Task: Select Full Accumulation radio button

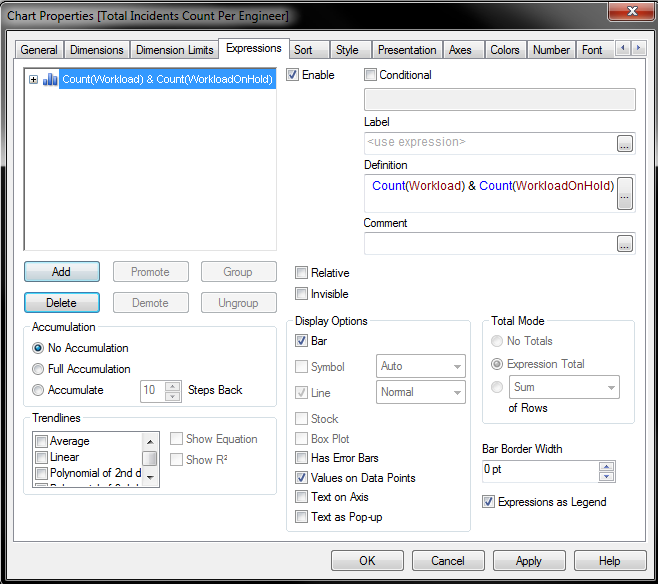Action: point(38,369)
